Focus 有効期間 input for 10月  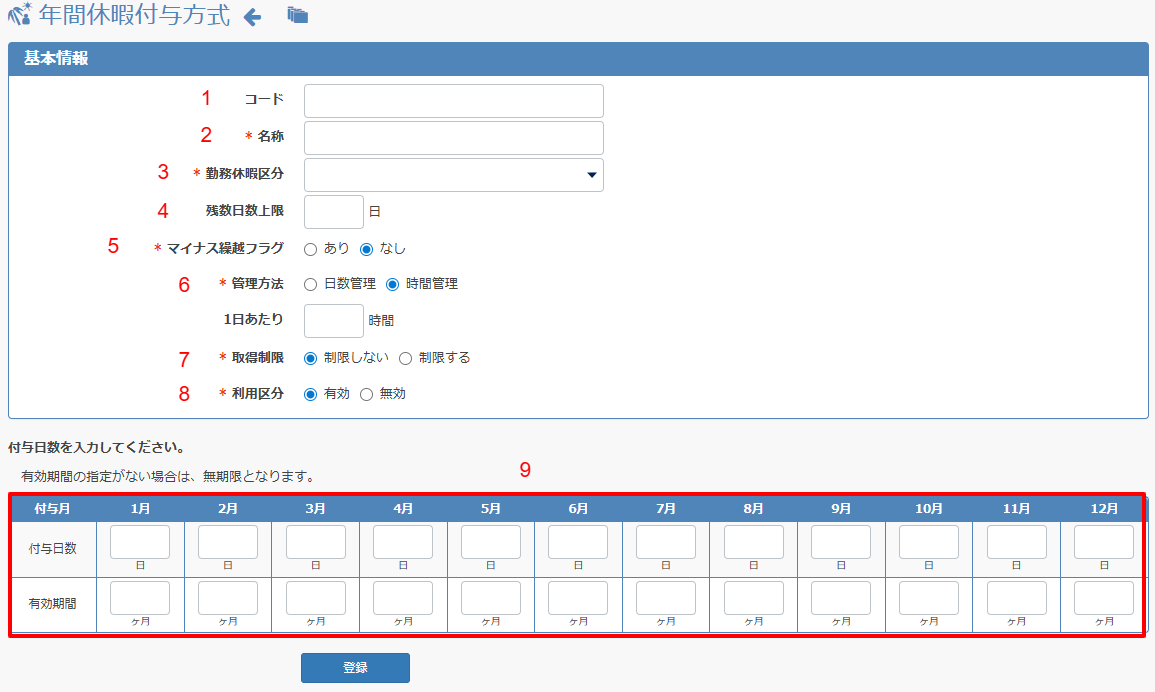click(x=929, y=598)
